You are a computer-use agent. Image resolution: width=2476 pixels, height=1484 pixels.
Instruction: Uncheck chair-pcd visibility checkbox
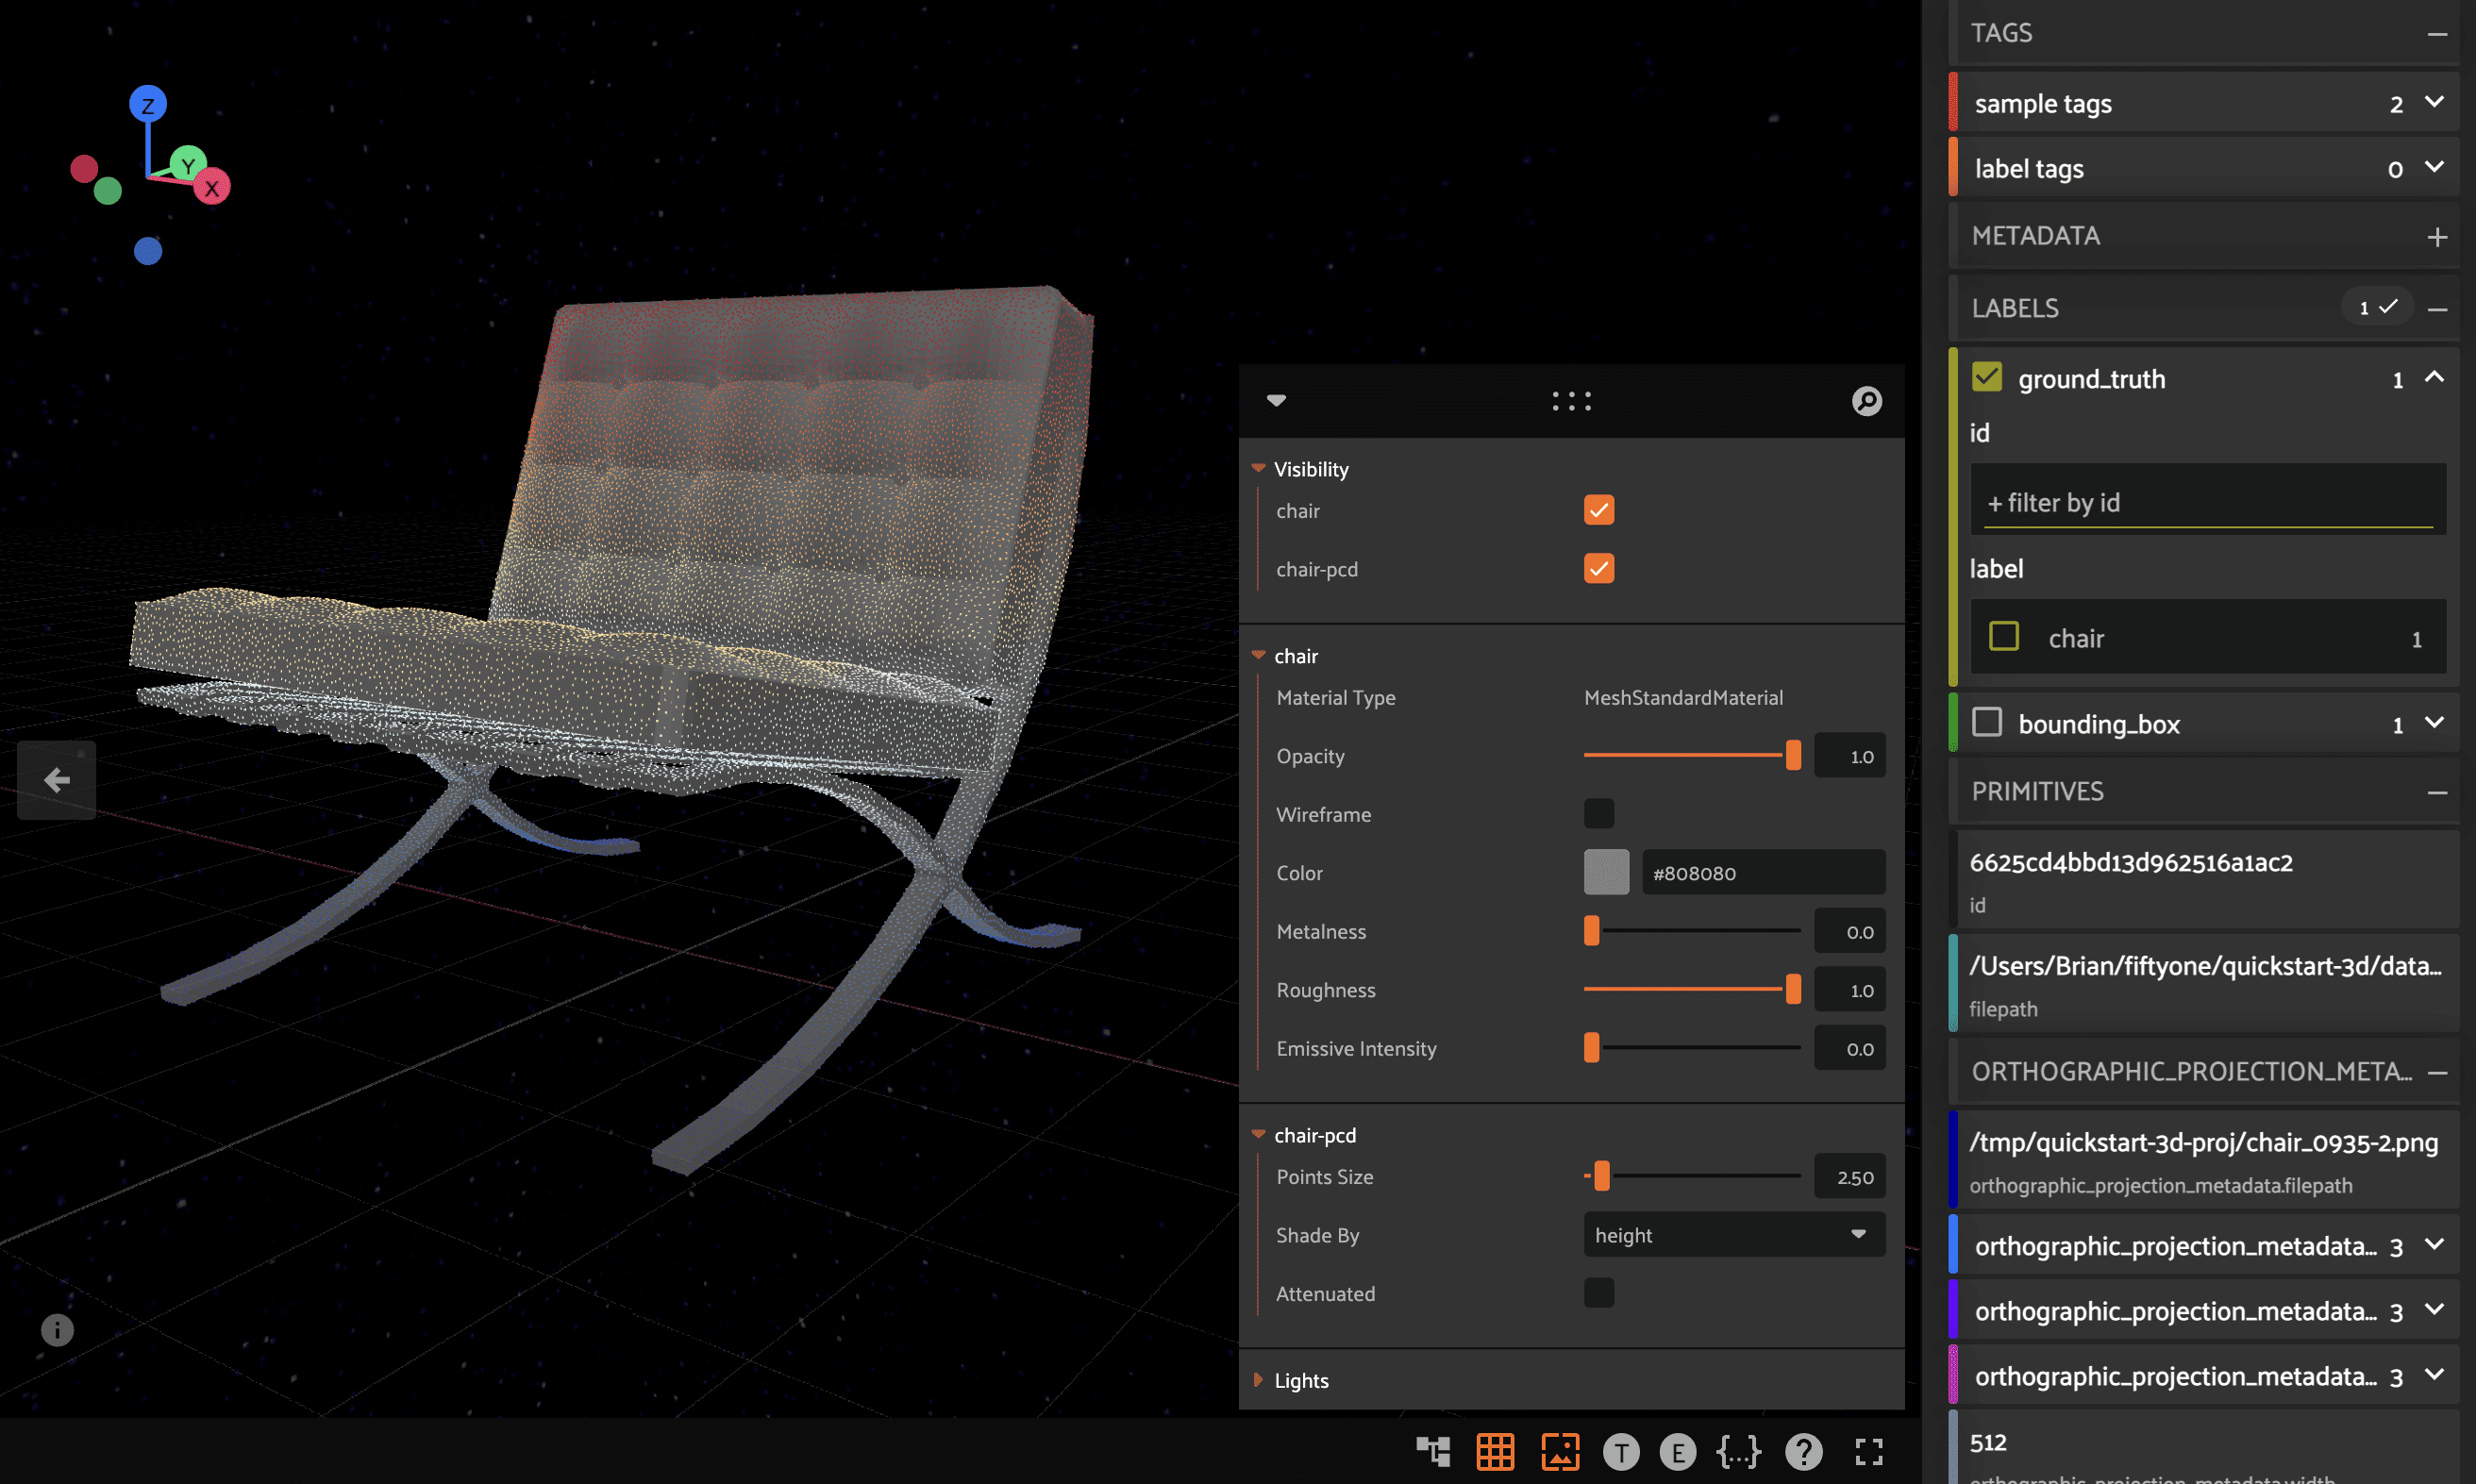pos(1598,569)
